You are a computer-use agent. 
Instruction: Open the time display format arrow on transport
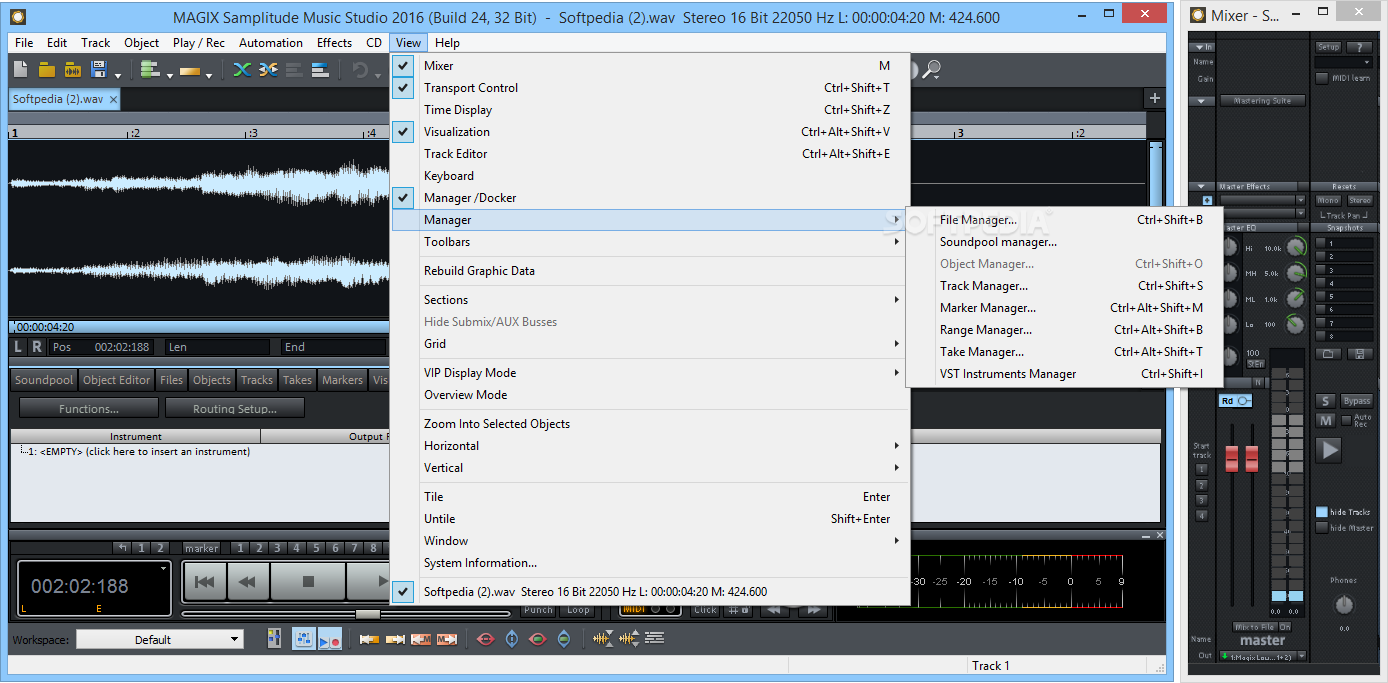click(164, 568)
